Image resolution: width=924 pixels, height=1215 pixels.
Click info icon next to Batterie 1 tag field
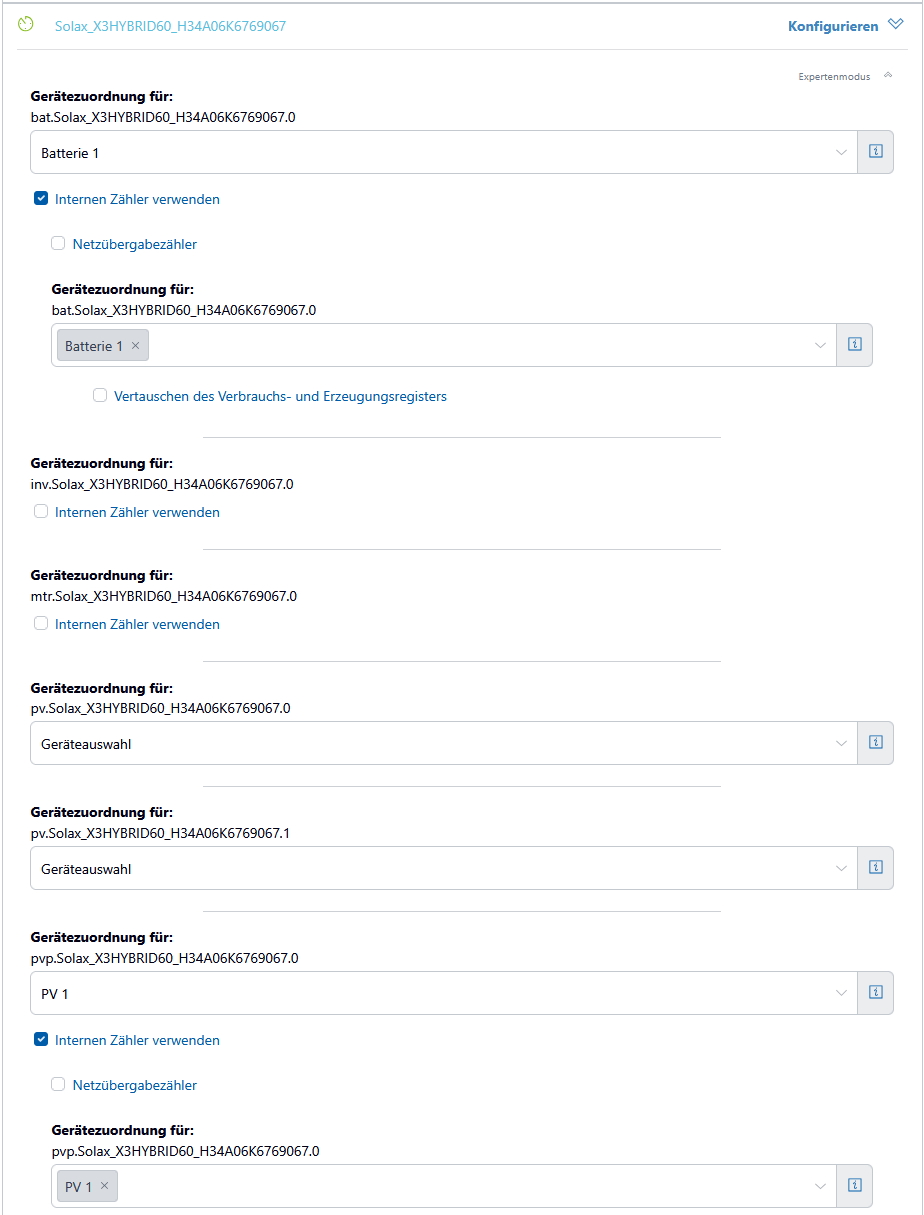click(855, 345)
